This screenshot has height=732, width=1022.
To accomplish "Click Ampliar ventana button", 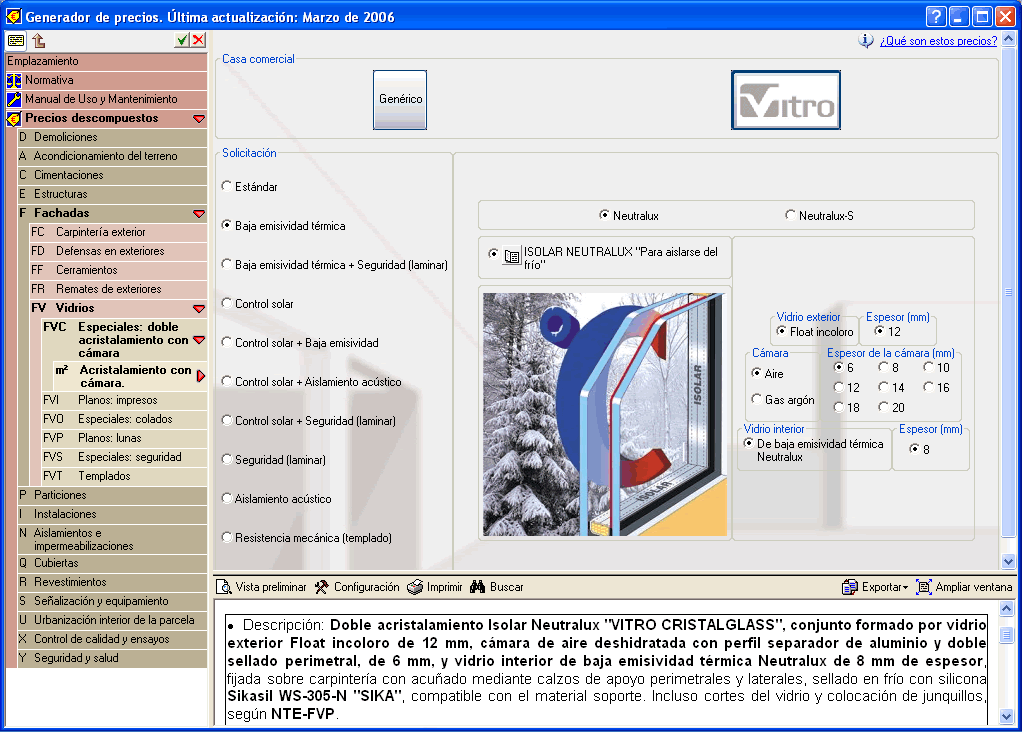I will [x=964, y=587].
